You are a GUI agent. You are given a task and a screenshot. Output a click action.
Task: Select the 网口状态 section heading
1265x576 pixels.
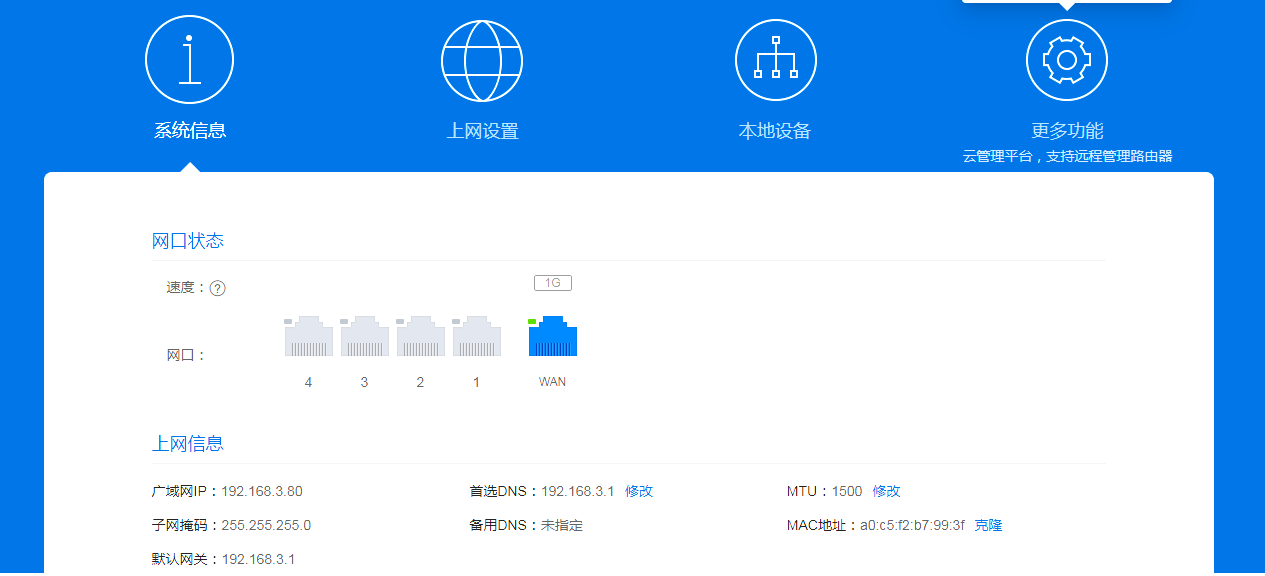(189, 240)
